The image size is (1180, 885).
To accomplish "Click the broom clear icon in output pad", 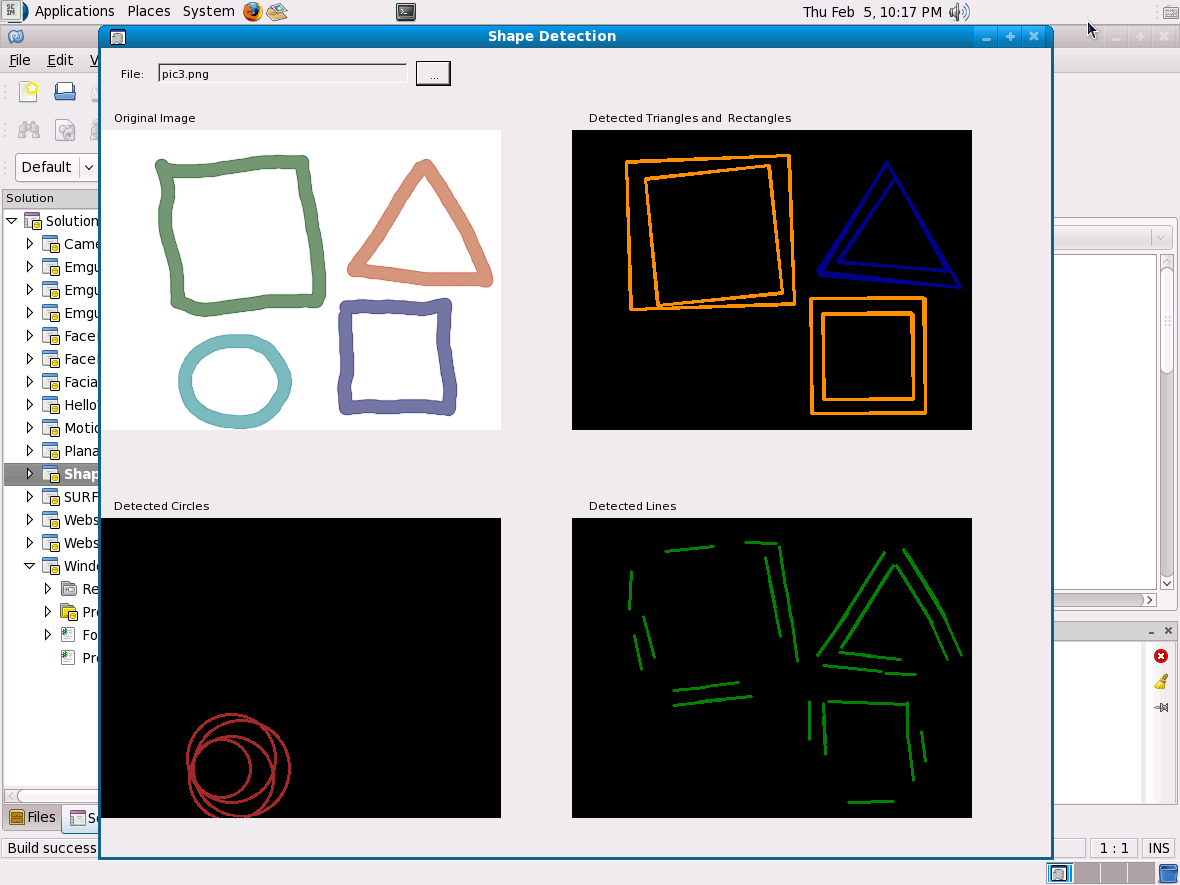I will click(x=1160, y=682).
